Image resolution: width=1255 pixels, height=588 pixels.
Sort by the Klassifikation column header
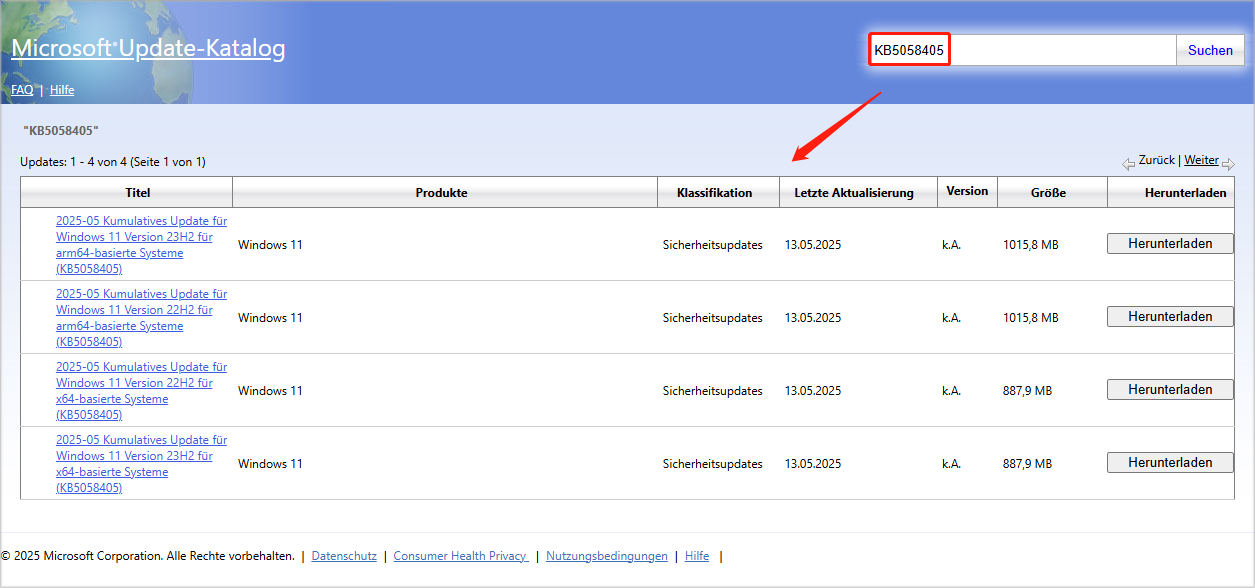[714, 193]
